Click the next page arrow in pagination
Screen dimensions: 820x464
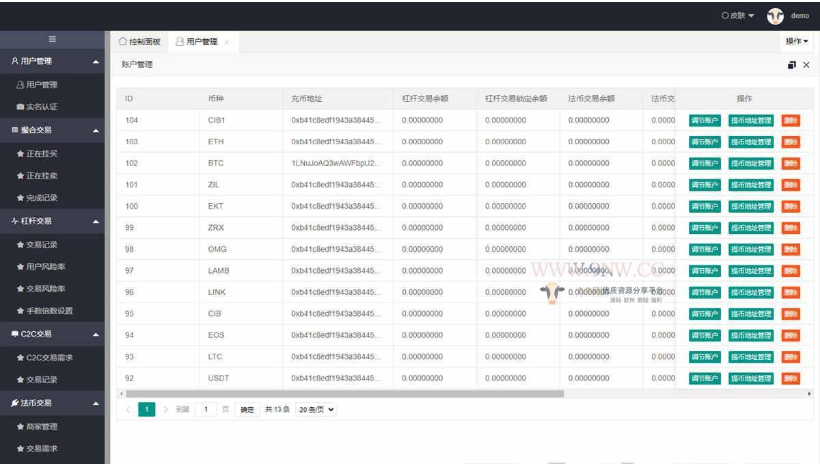[x=166, y=410]
